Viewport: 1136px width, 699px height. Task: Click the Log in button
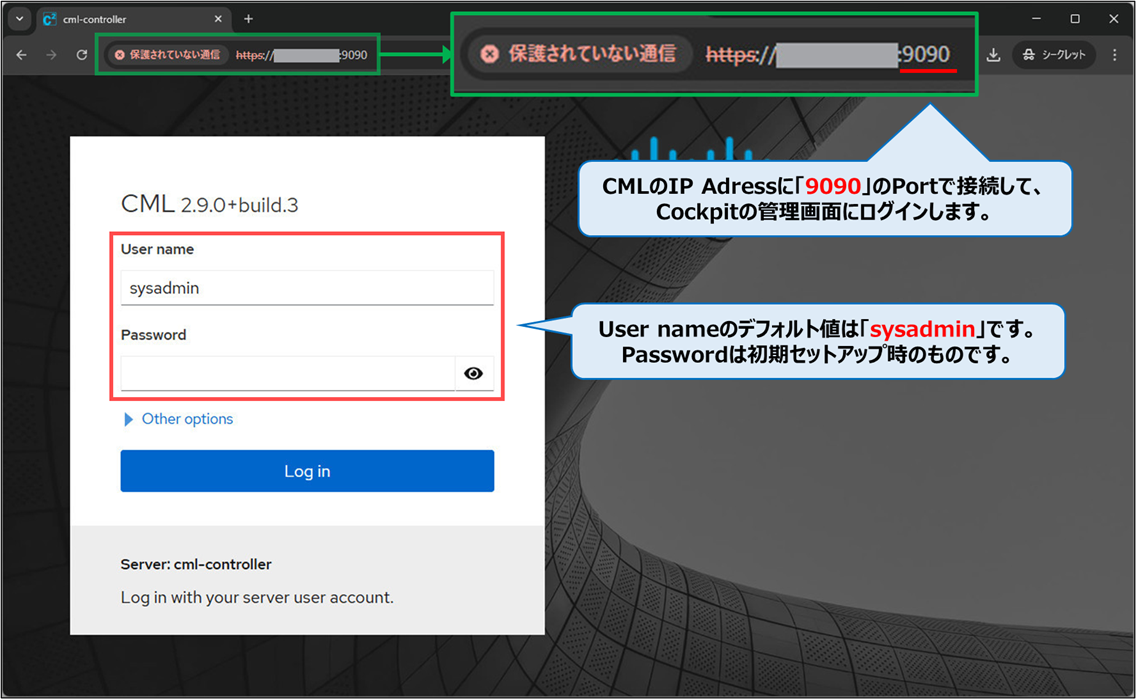tap(307, 471)
